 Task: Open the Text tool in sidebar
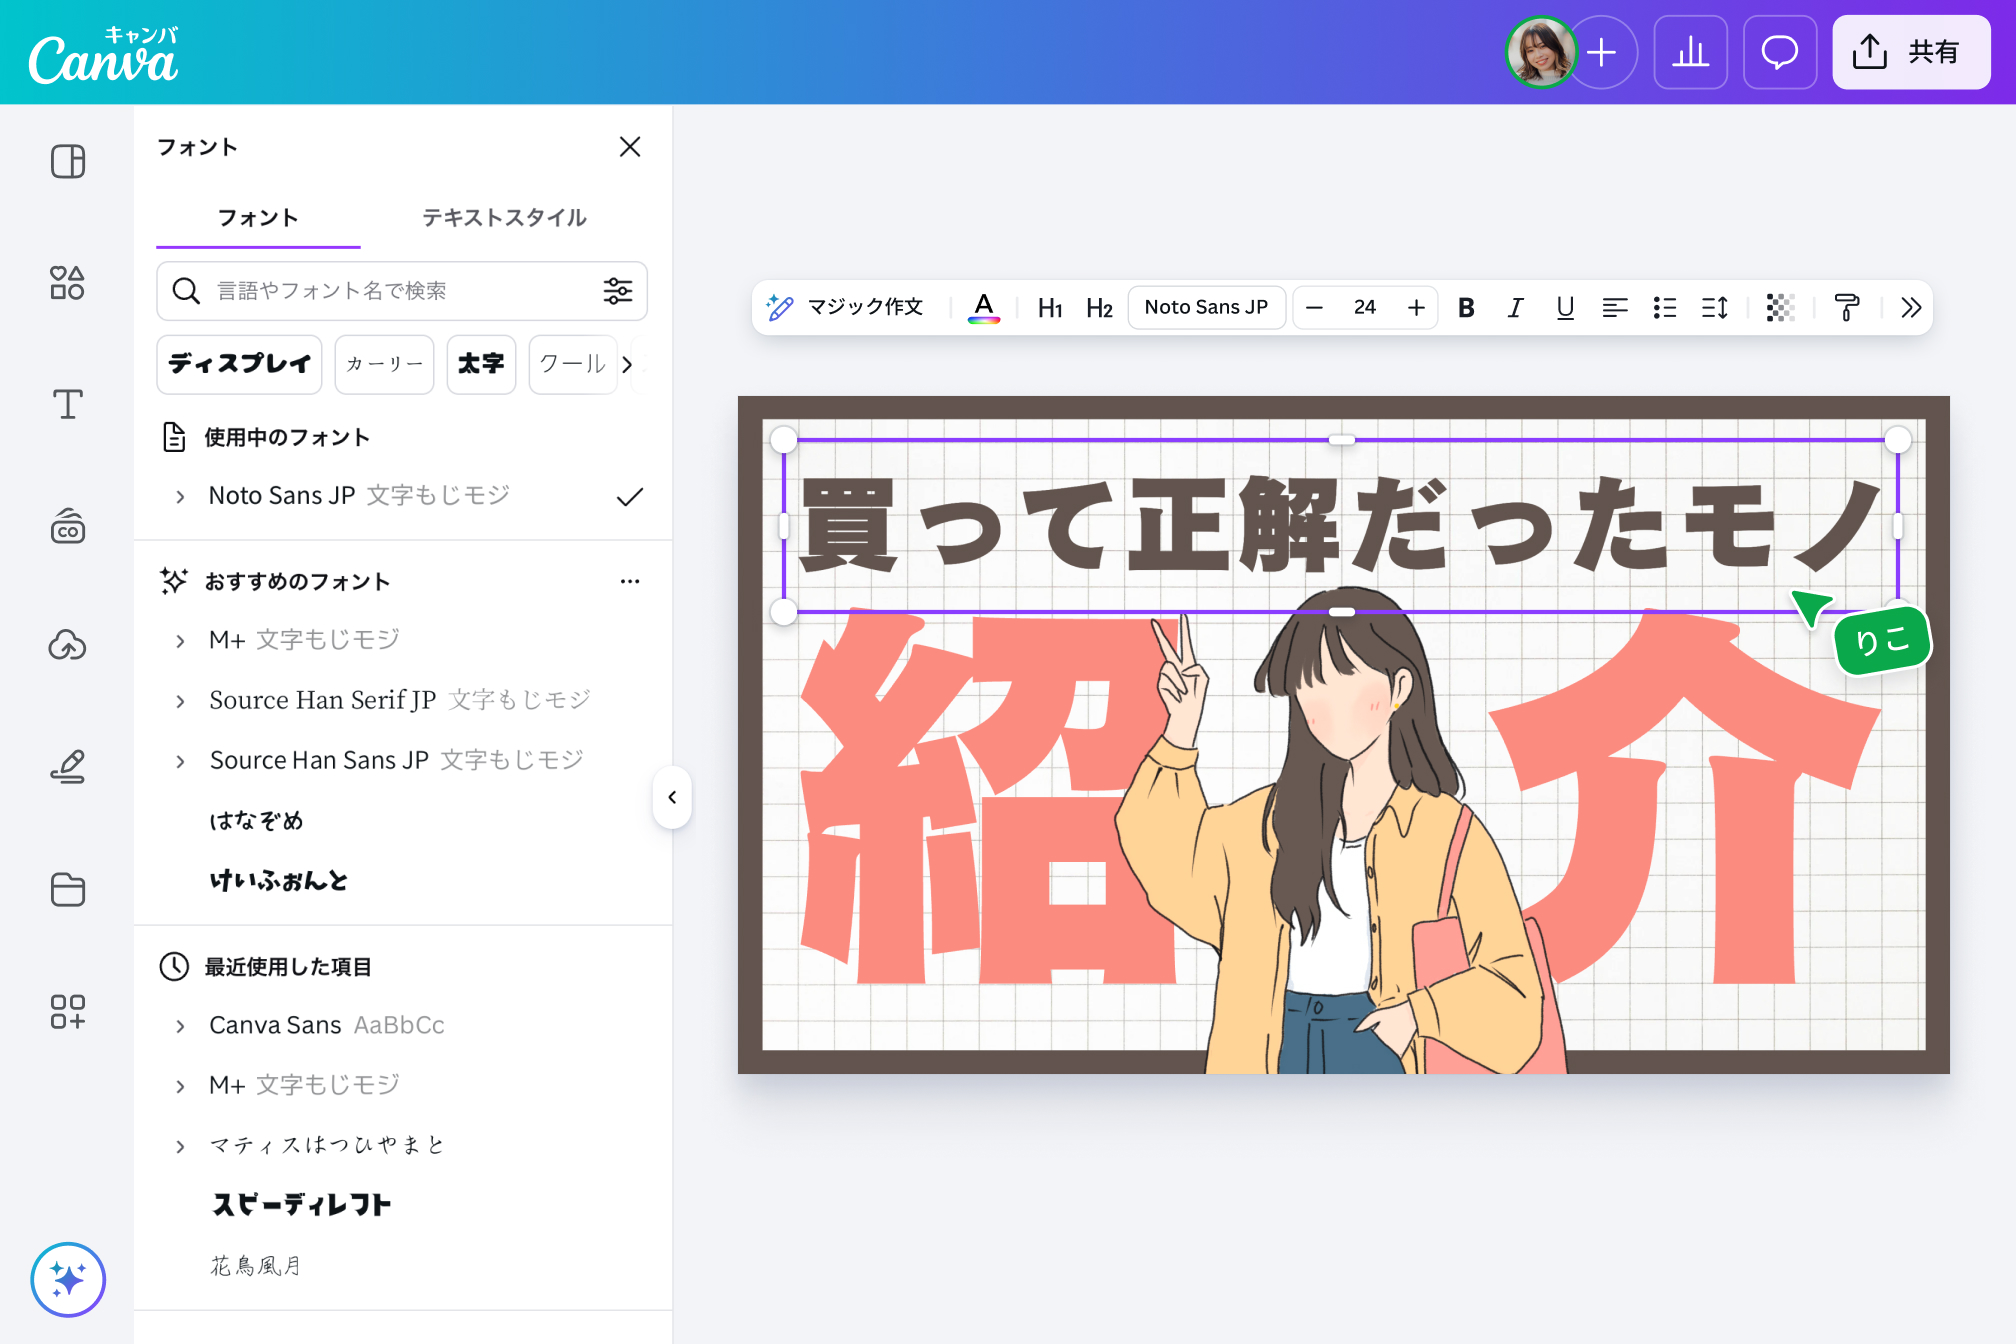point(68,404)
